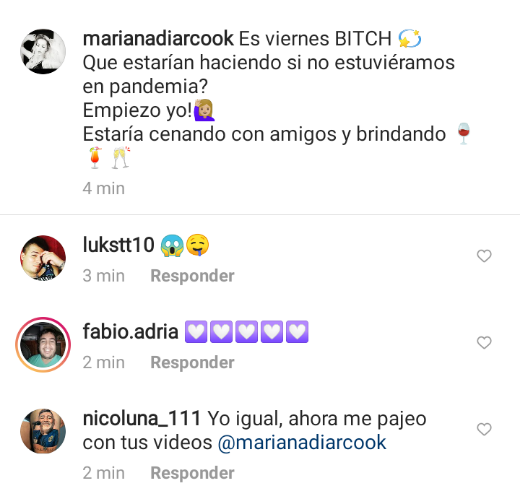Screen dimensions: 520x490
Task: Tap the 2 min timestamp under fabio.adria
Action: 104,363
